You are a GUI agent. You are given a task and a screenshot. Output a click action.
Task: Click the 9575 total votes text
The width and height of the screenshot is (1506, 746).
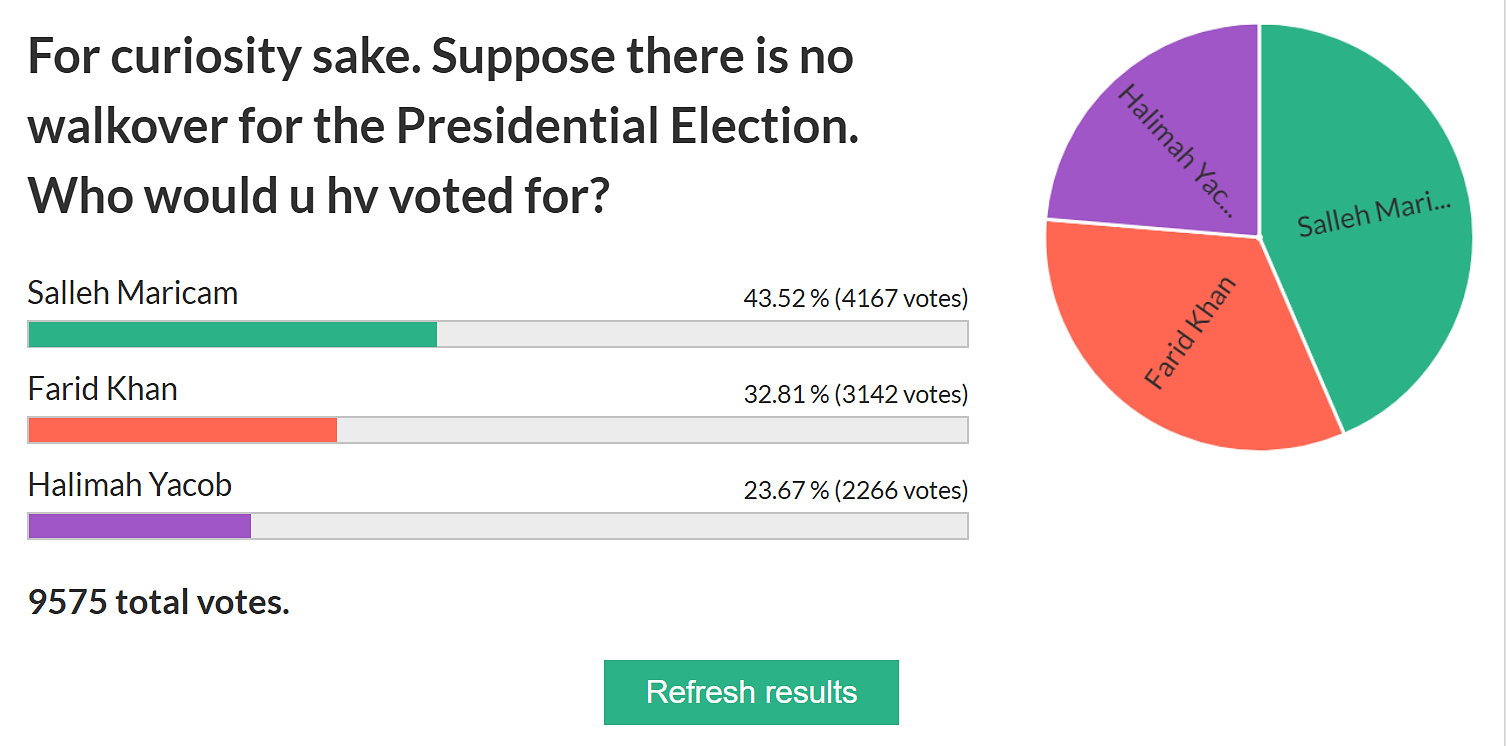click(x=159, y=602)
